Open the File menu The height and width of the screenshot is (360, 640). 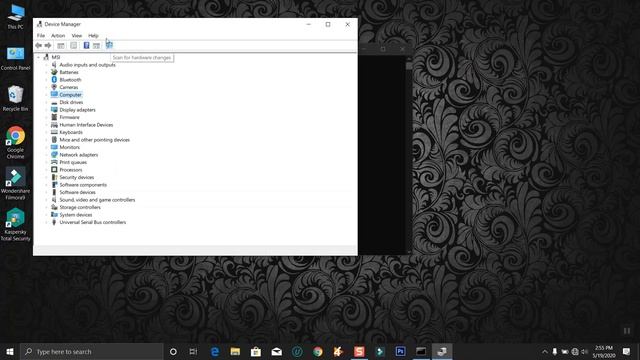point(41,36)
